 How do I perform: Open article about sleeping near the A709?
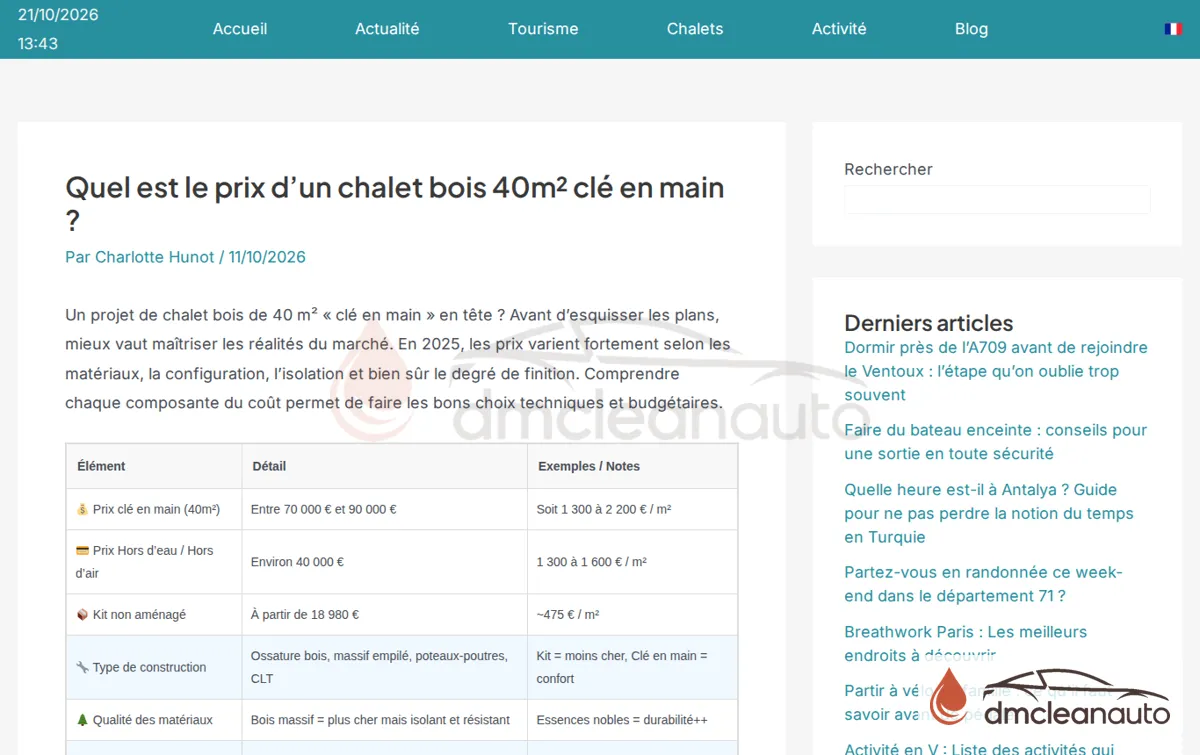point(996,371)
